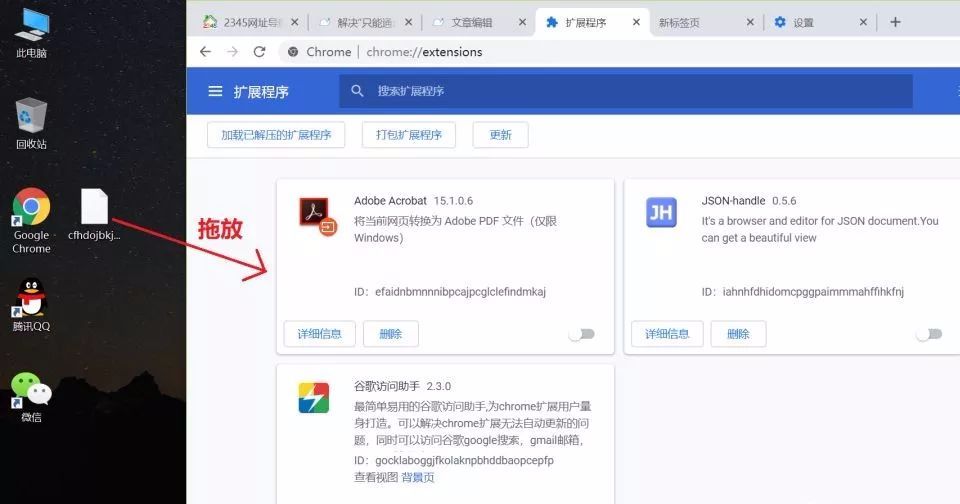960x504 pixels.
Task: Click the browser back arrow
Action: (205, 52)
